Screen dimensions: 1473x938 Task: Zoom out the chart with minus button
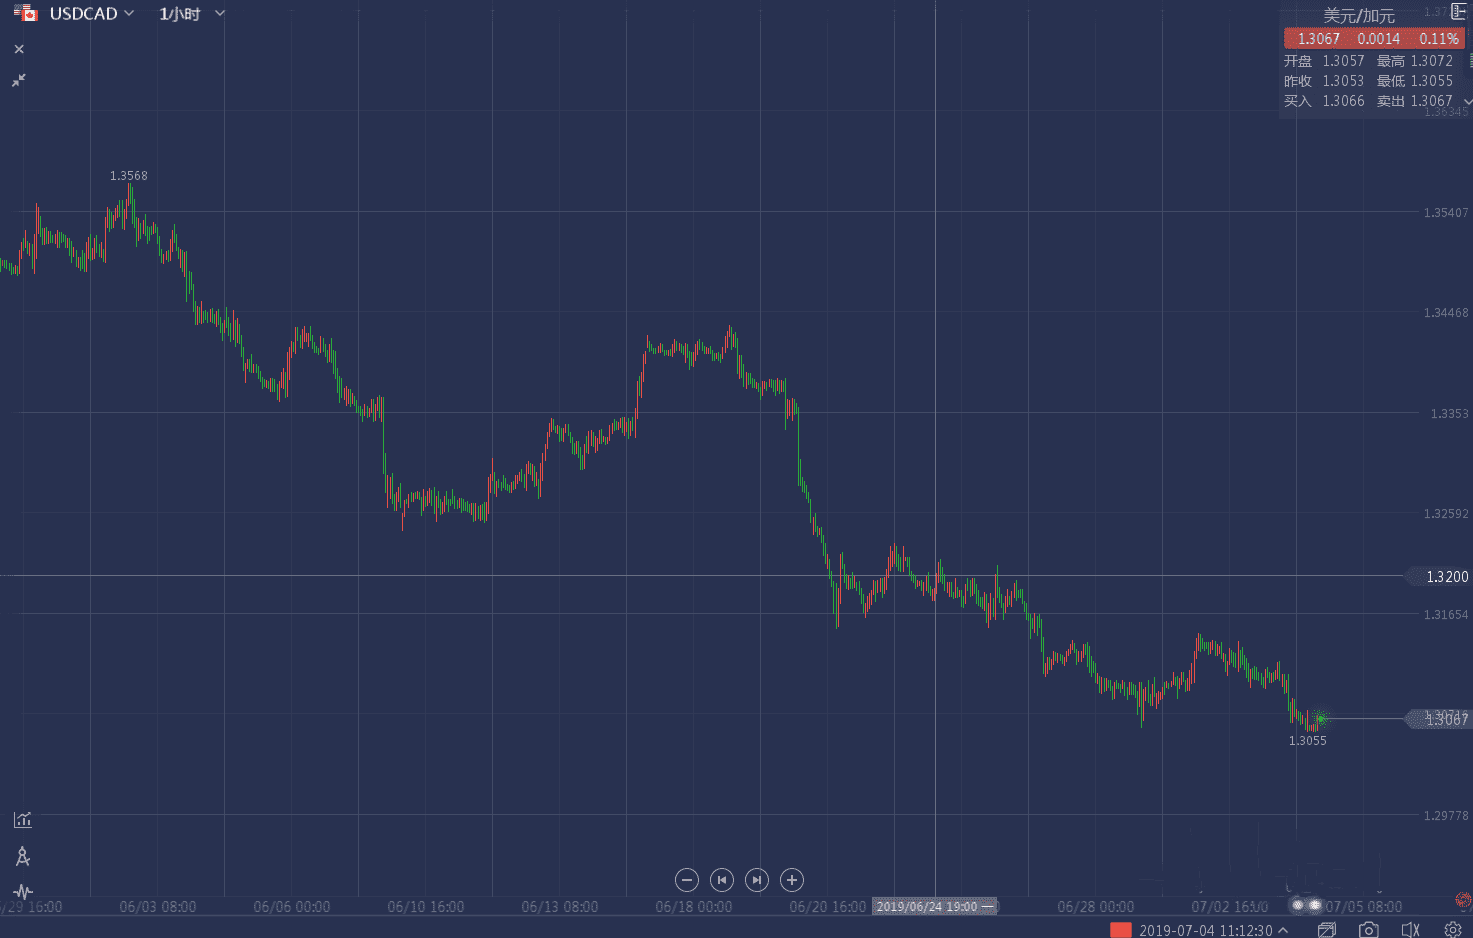point(687,880)
